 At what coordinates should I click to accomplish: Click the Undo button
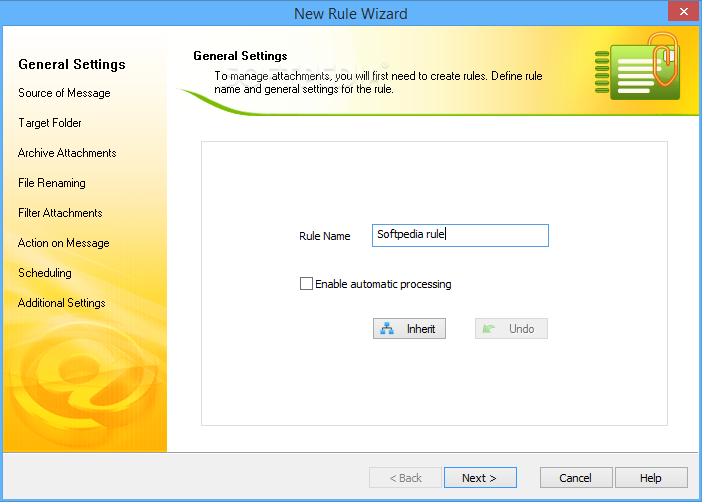pos(511,329)
